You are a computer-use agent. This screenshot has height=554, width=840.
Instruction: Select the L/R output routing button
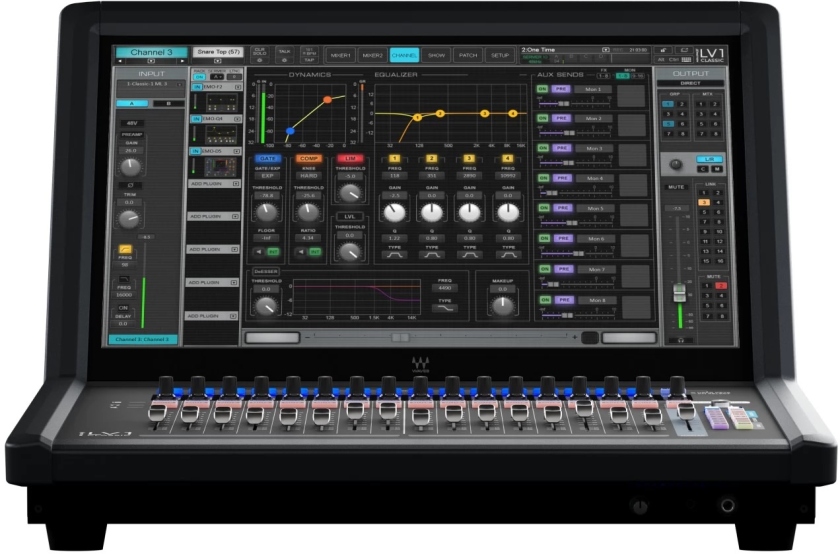(709, 160)
